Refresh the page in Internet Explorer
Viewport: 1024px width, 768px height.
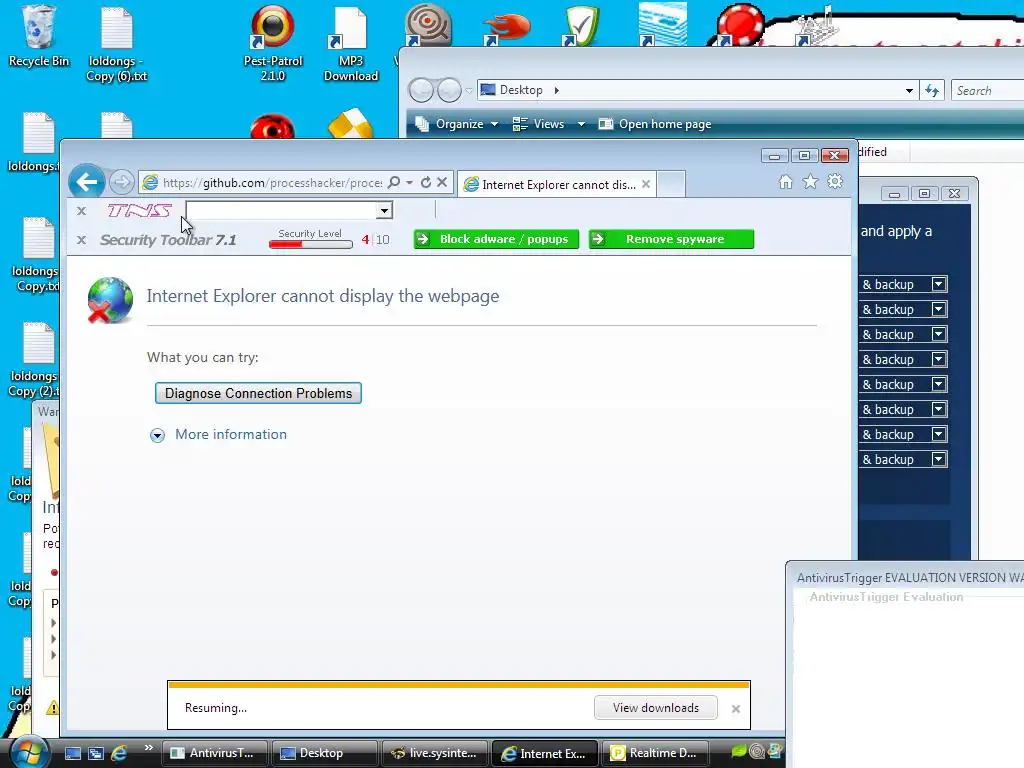[x=426, y=183]
